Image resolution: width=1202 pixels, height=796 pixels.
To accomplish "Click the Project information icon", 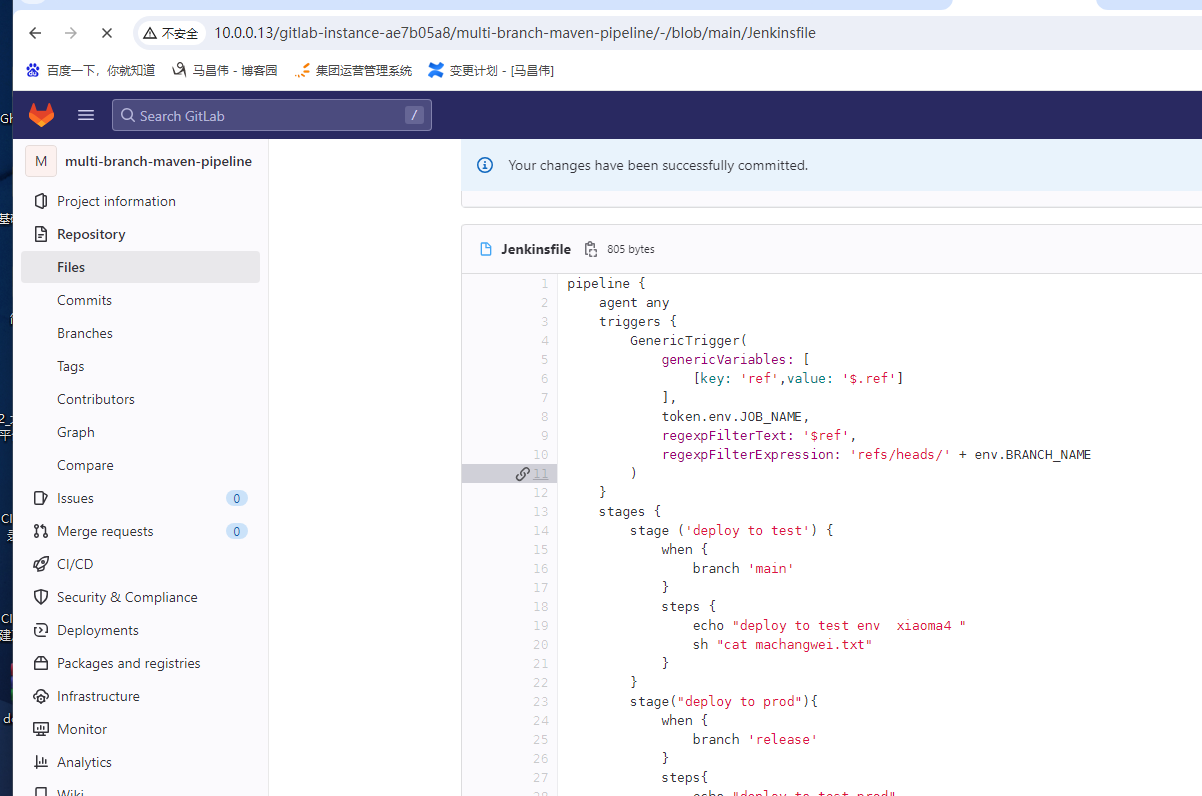I will [x=41, y=201].
